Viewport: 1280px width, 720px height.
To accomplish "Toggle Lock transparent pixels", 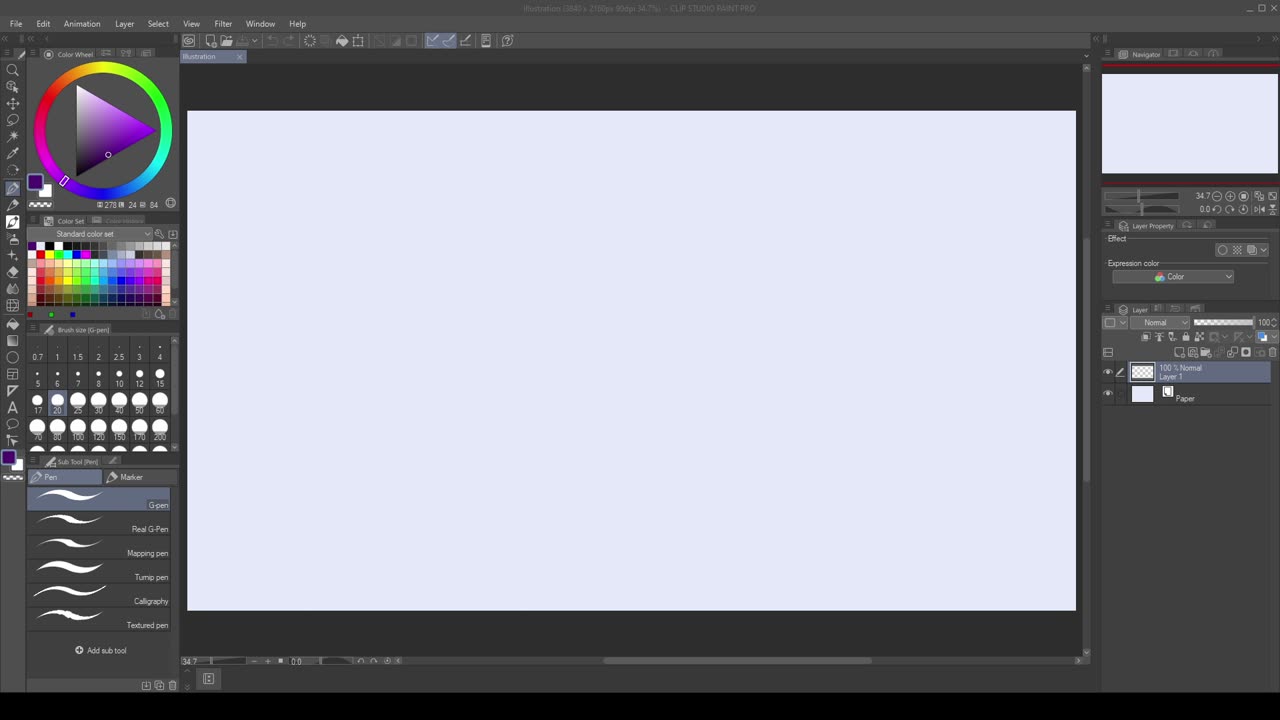I will pos(1199,337).
